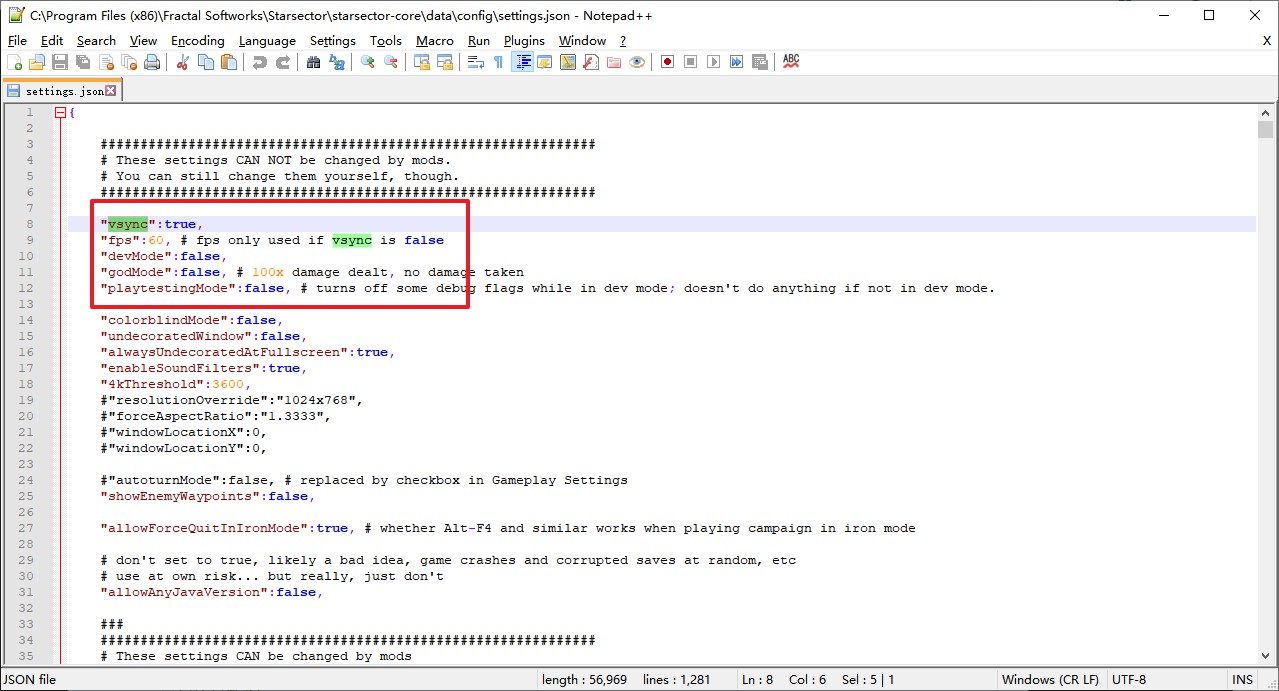Save the settings.json file
Viewport: 1279px width, 691px height.
coord(60,61)
